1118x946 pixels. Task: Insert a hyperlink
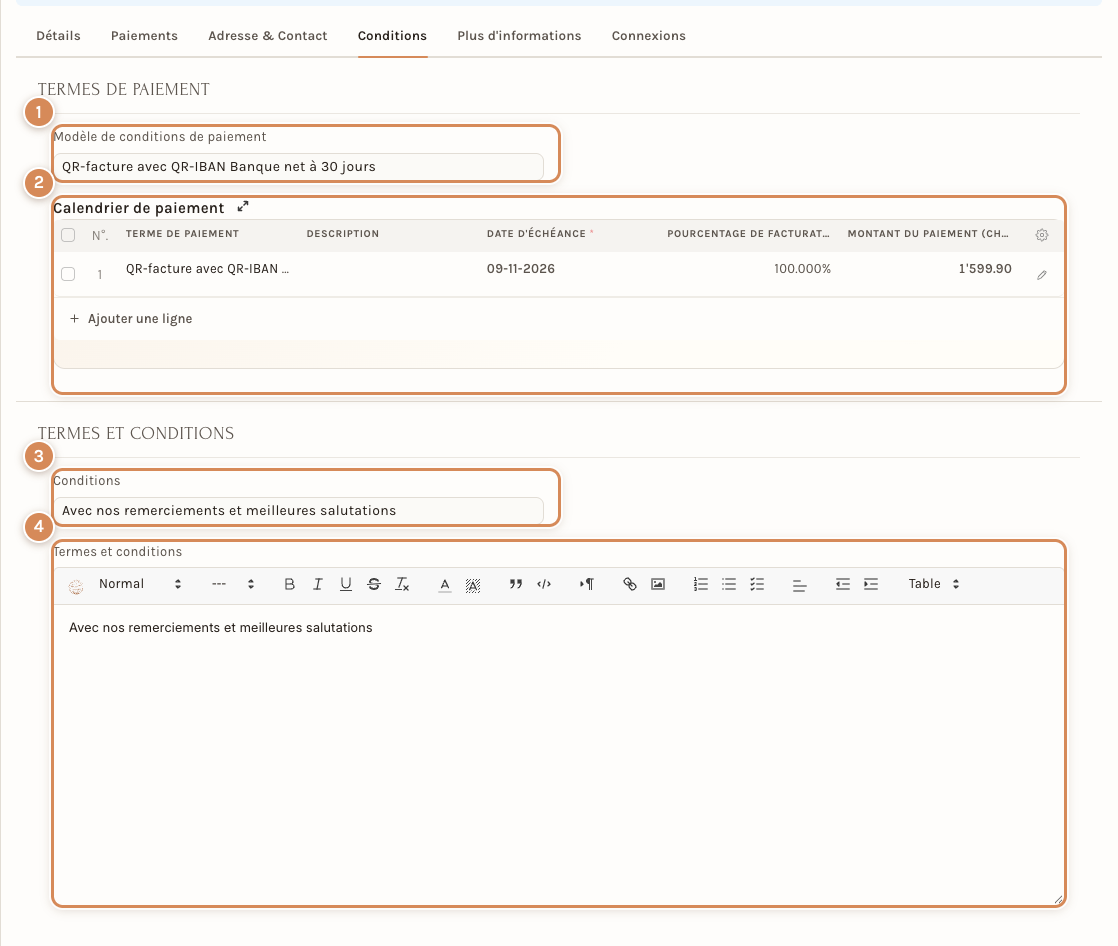point(630,584)
